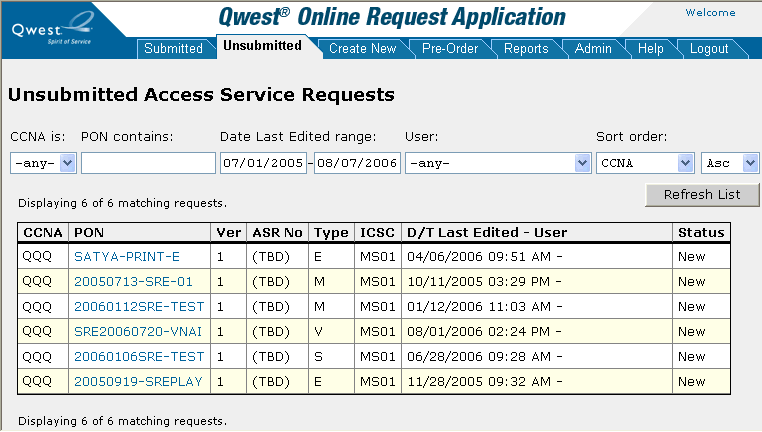762x432 pixels.
Task: Click the start date field 07/01/2005
Action: 263,163
